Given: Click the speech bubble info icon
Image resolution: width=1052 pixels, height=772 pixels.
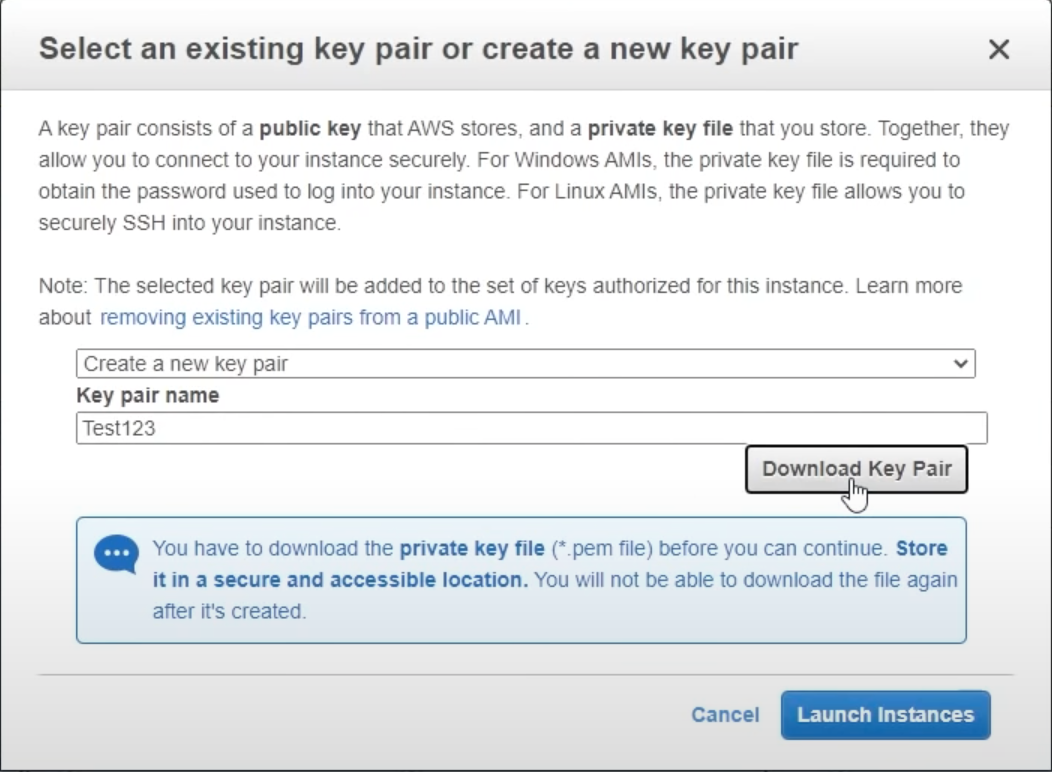Looking at the screenshot, I should [116, 553].
